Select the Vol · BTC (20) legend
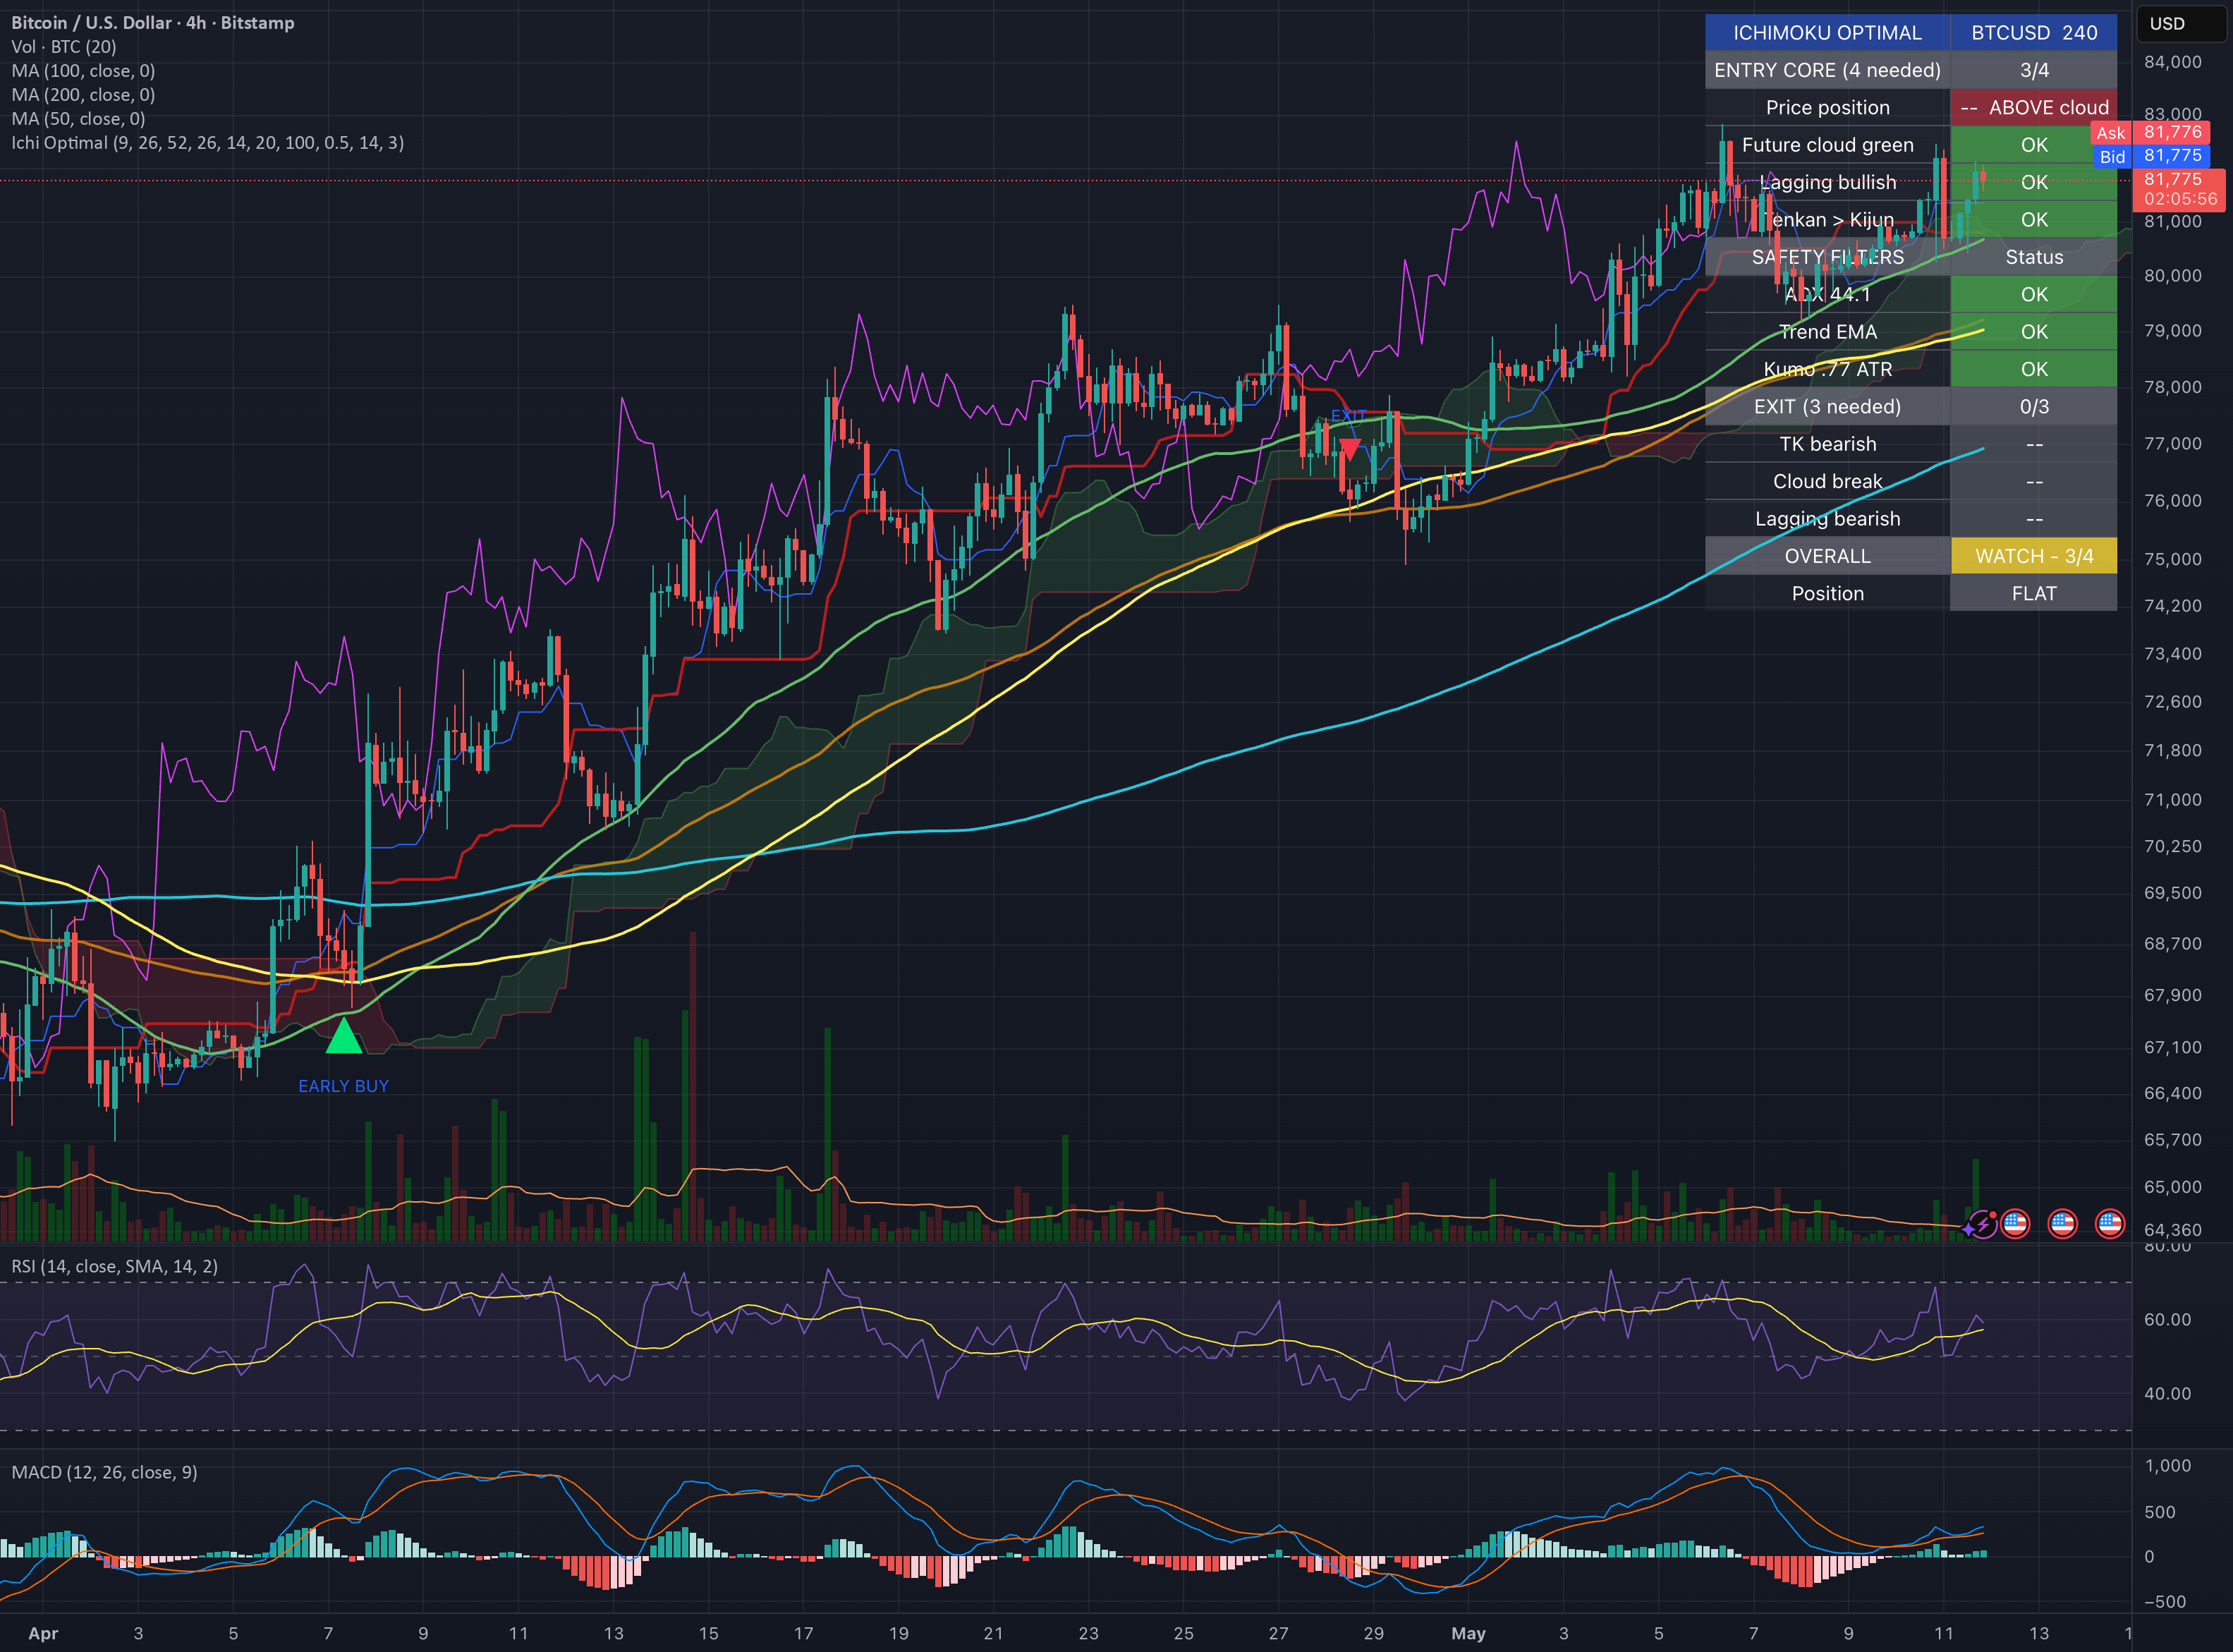 [64, 47]
